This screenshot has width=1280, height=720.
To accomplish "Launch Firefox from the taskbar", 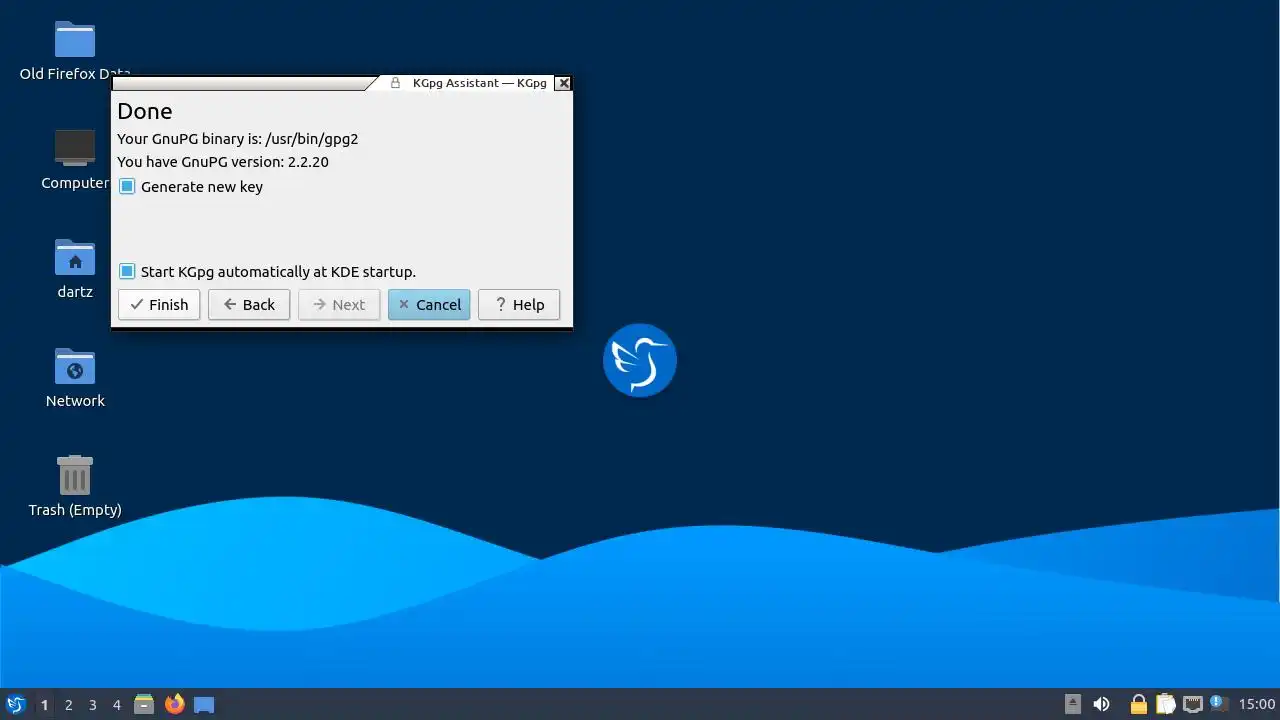I will 175,704.
